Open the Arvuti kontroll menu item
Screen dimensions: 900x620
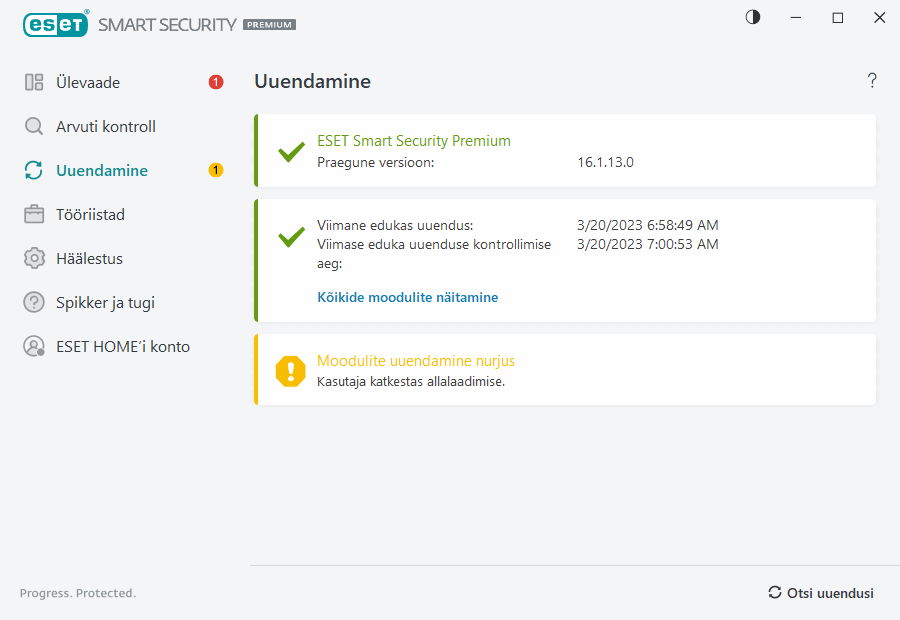[106, 127]
